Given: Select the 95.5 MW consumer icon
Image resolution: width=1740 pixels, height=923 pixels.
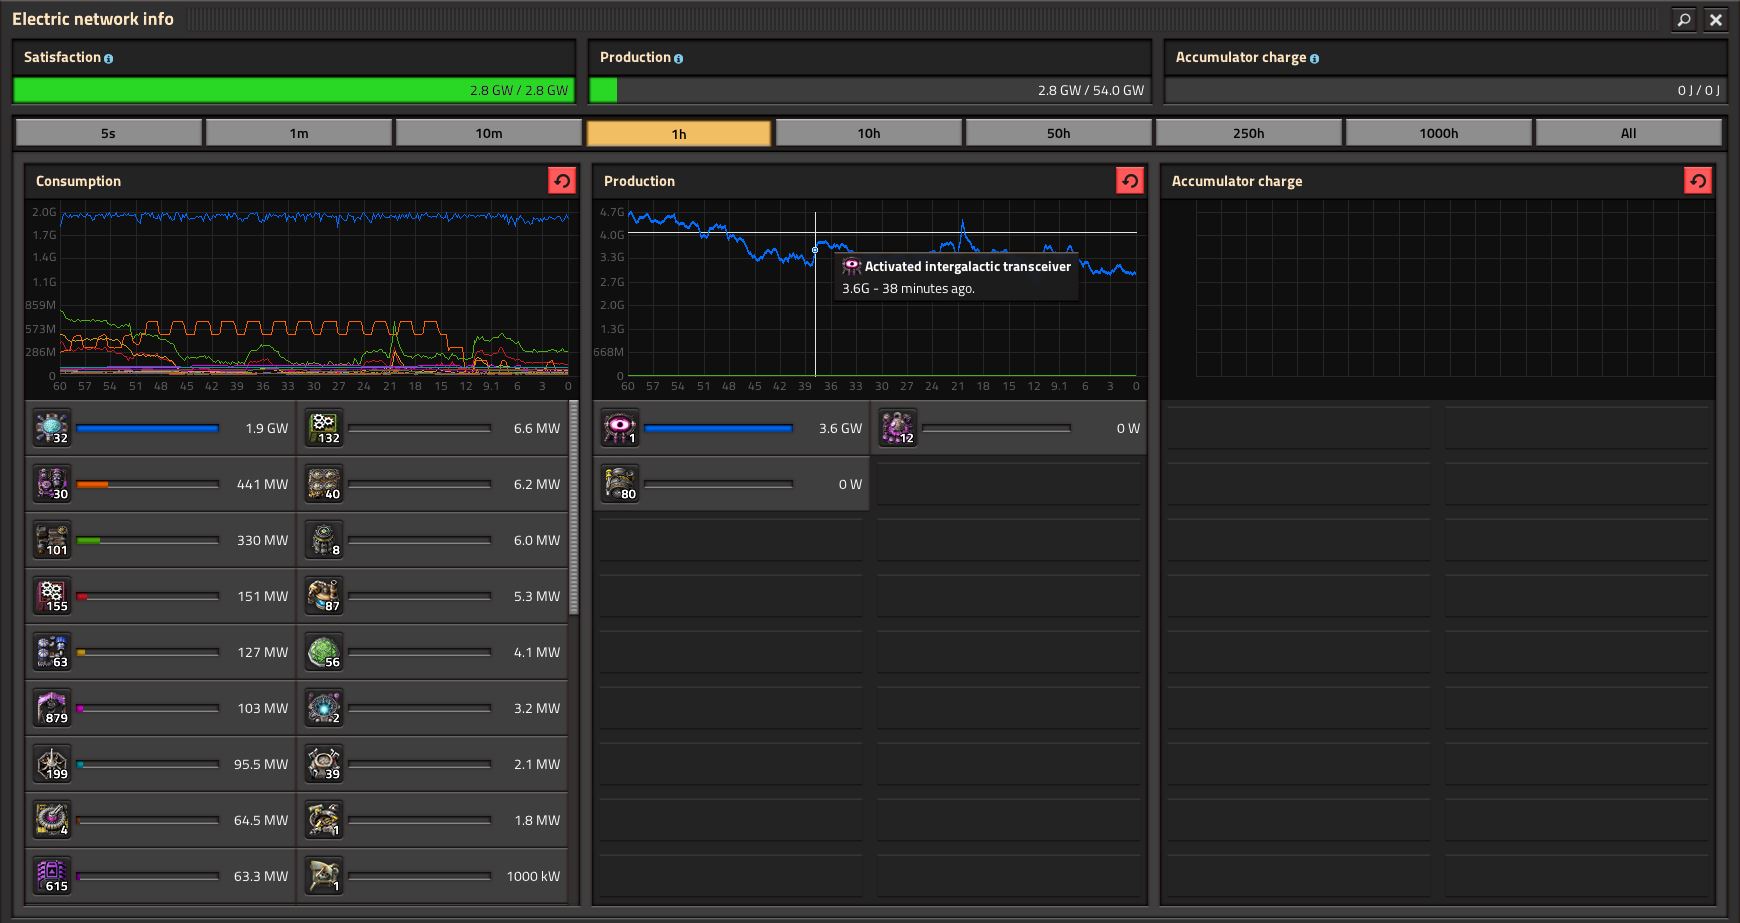Looking at the screenshot, I should [x=51, y=764].
